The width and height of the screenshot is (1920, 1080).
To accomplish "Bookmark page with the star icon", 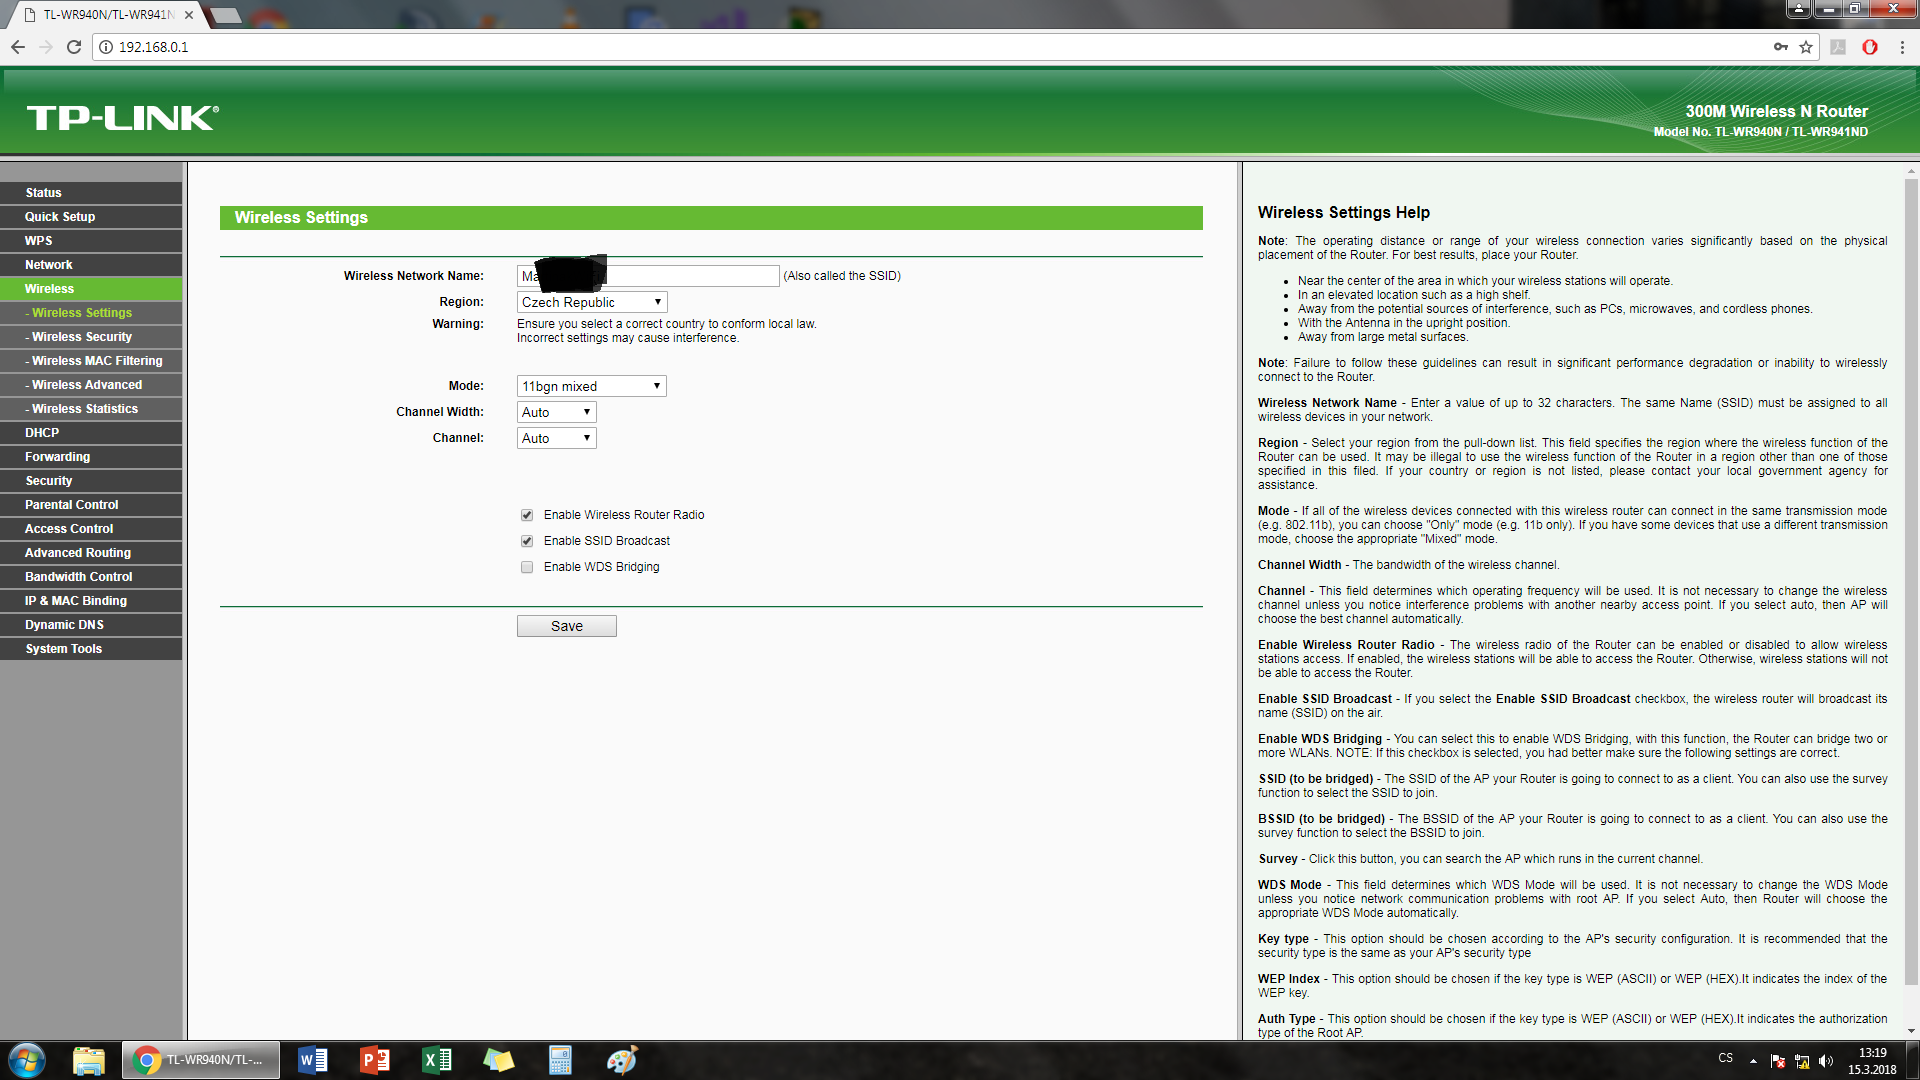I will (x=1806, y=47).
